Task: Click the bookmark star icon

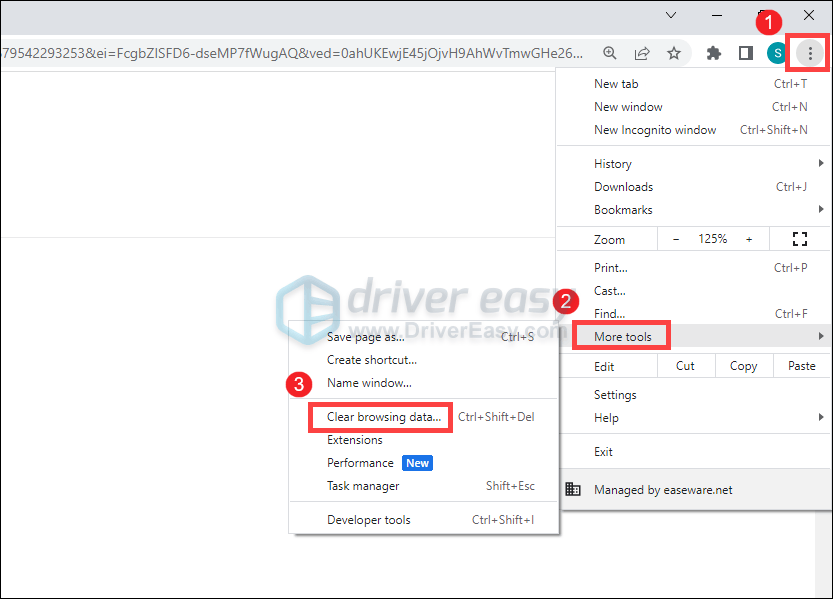Action: click(x=674, y=53)
